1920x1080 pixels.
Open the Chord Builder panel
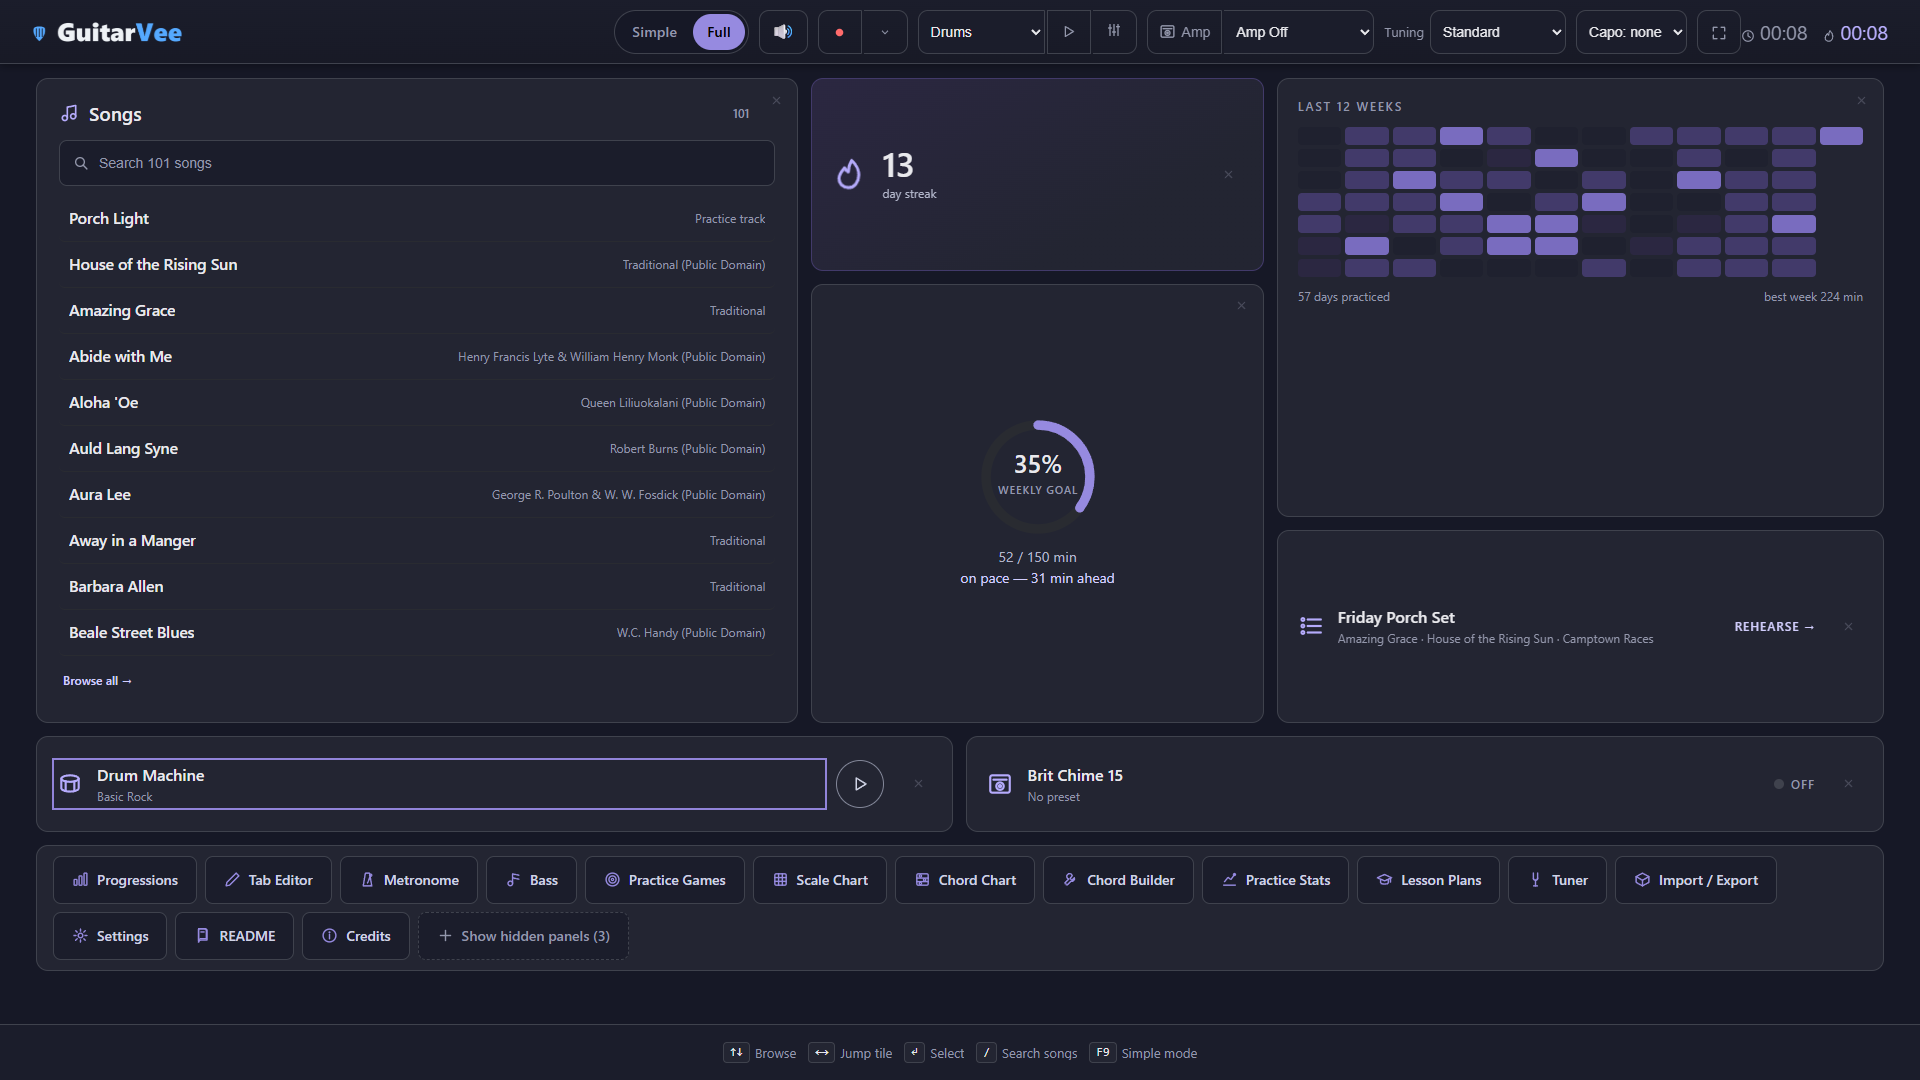click(1118, 880)
